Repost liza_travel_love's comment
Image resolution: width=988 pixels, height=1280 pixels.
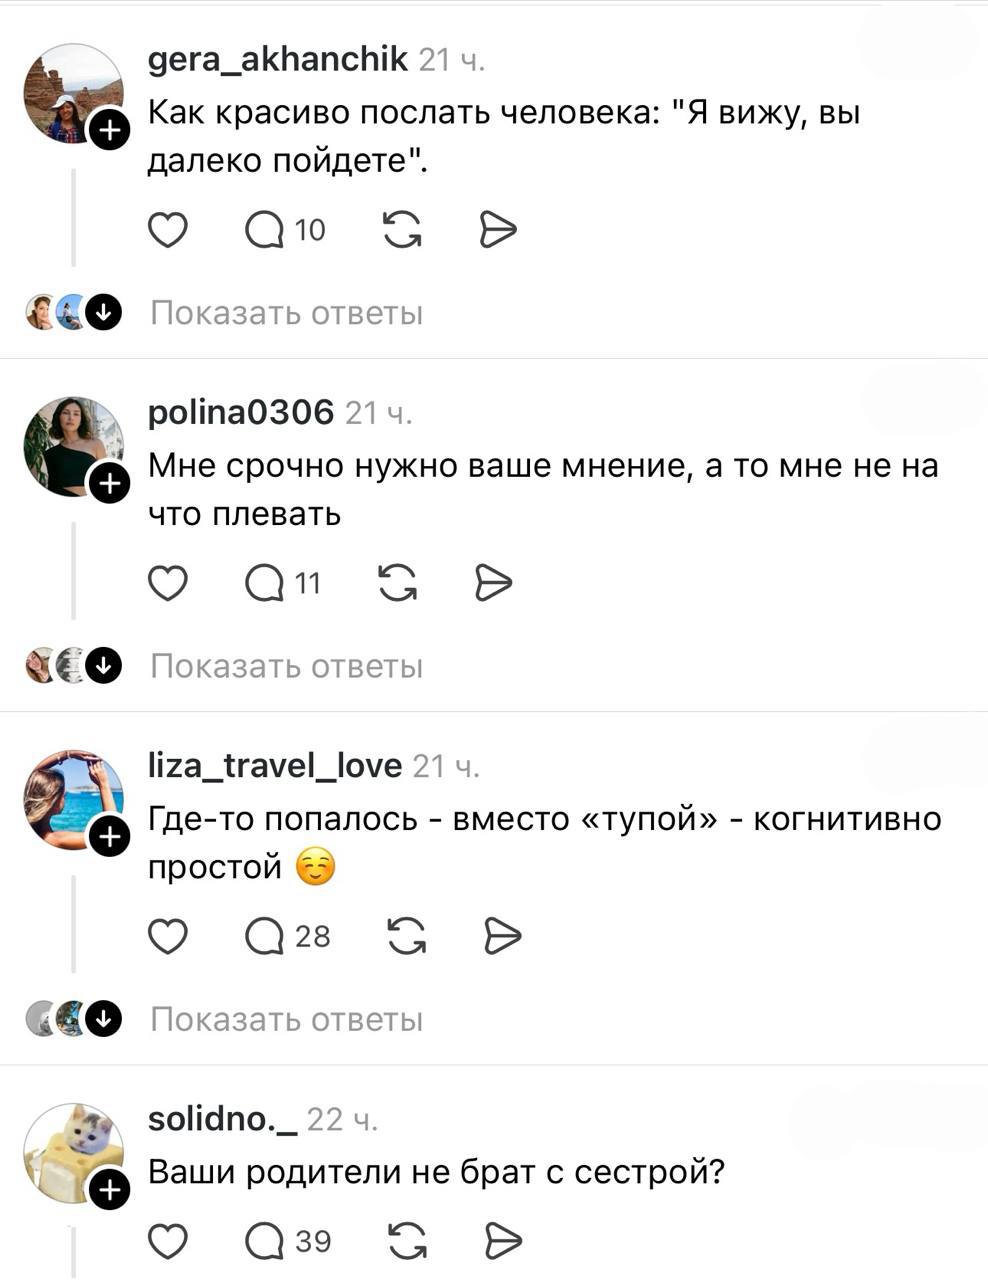pos(406,936)
